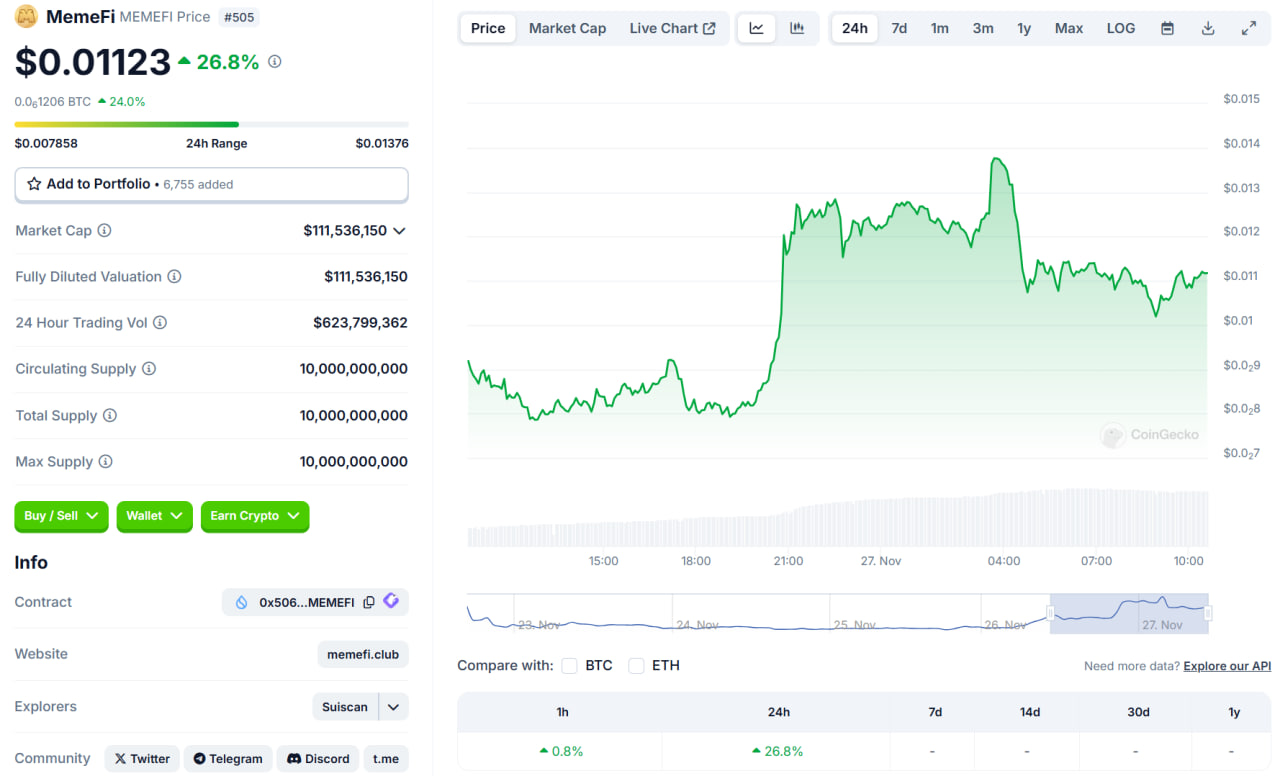Image resolution: width=1280 pixels, height=776 pixels.
Task: Show Fully Diluted Valuation info icon
Action: pyautogui.click(x=174, y=276)
